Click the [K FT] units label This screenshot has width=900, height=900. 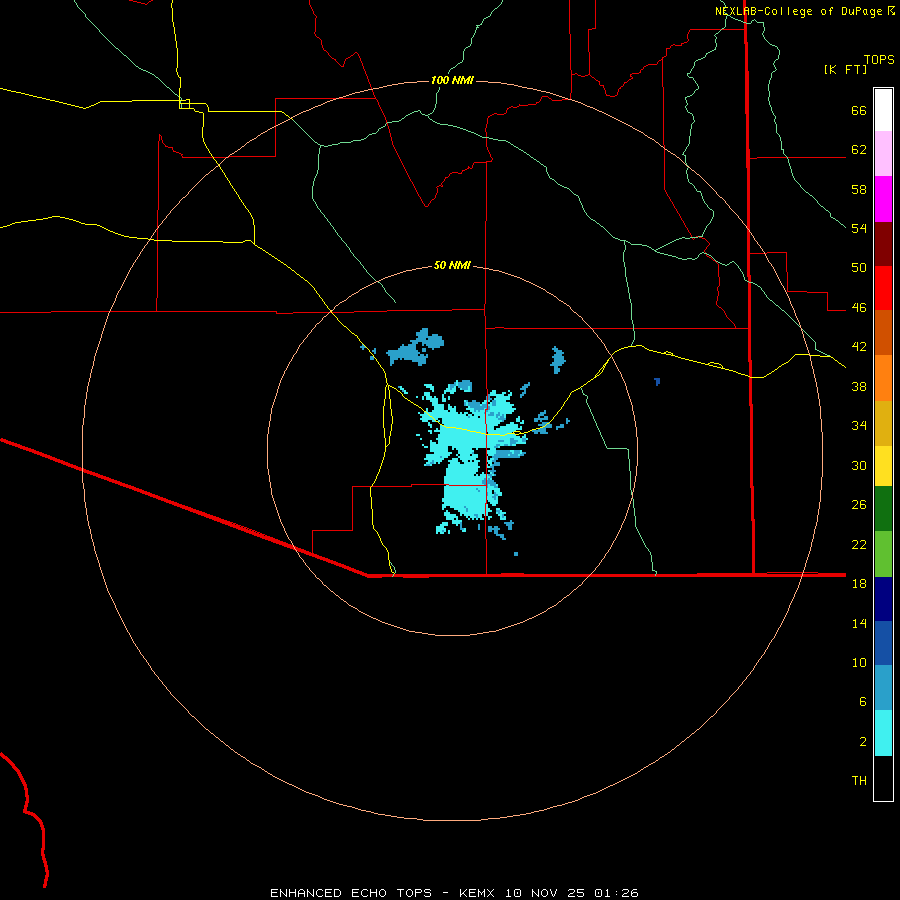click(x=845, y=69)
